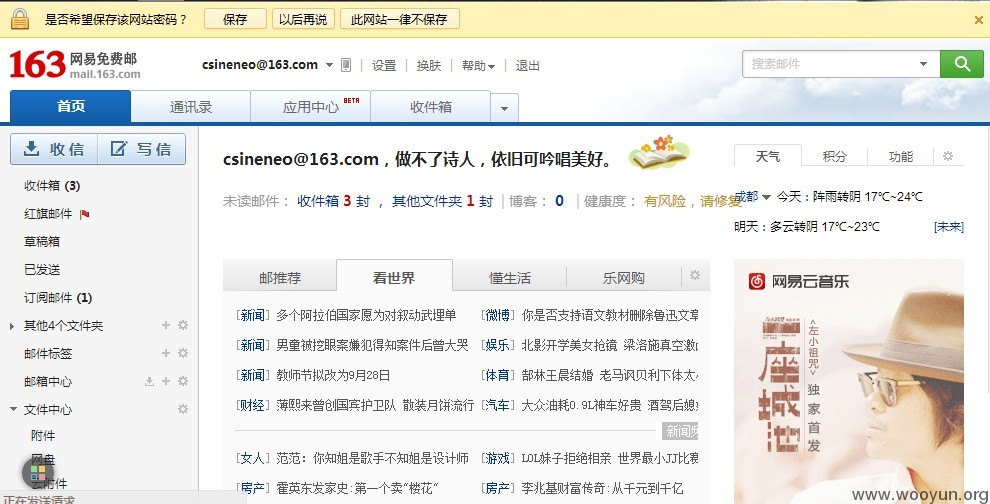Open gear settings for 其他4个文件夹
The image size is (990, 504).
pos(183,325)
